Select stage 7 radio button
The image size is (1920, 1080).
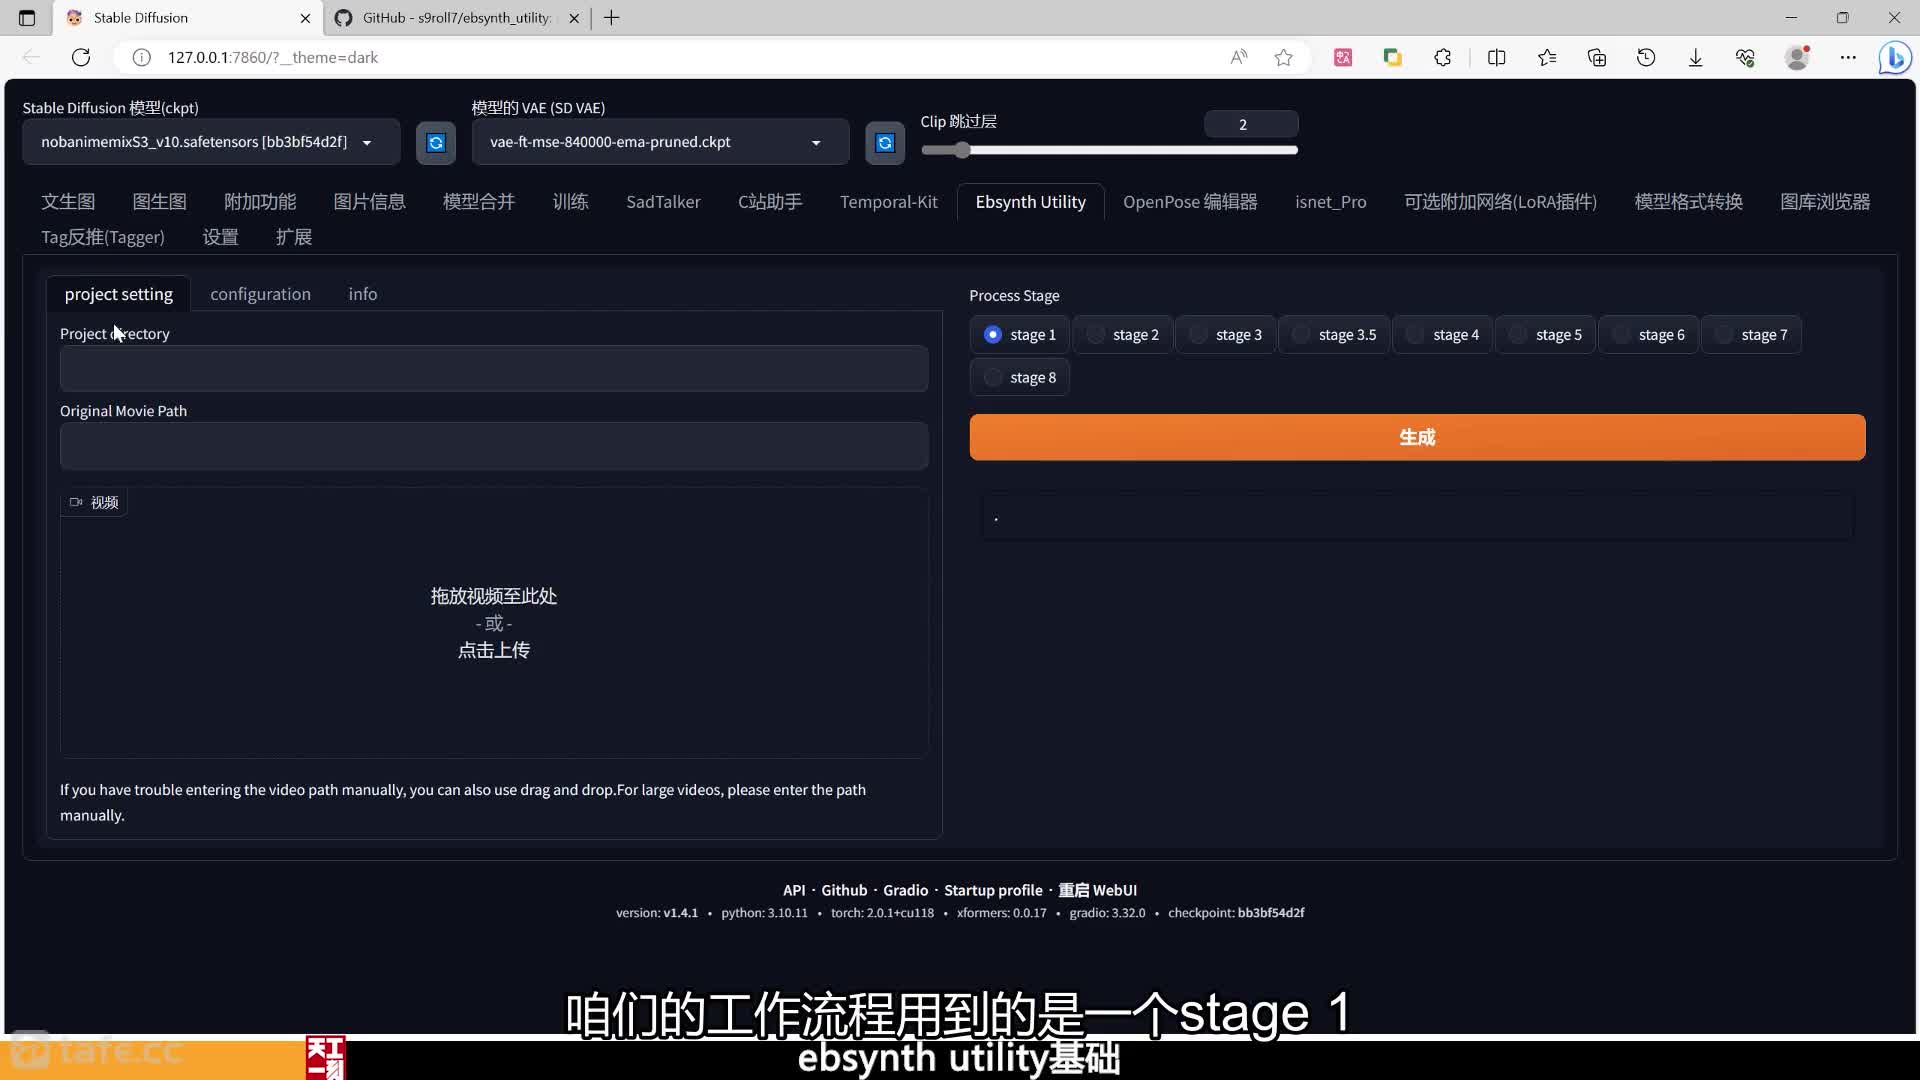click(1751, 334)
